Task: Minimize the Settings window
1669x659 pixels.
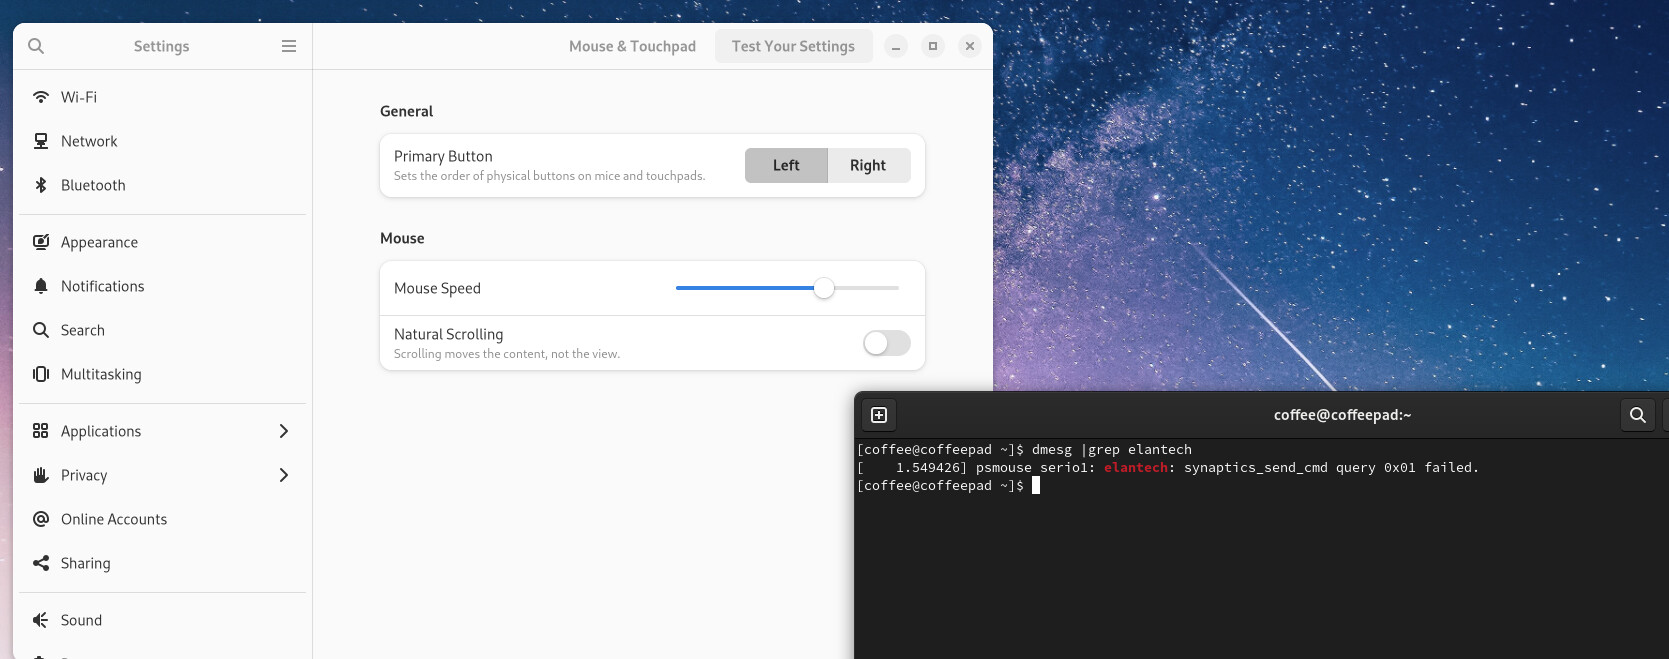Action: pyautogui.click(x=896, y=46)
